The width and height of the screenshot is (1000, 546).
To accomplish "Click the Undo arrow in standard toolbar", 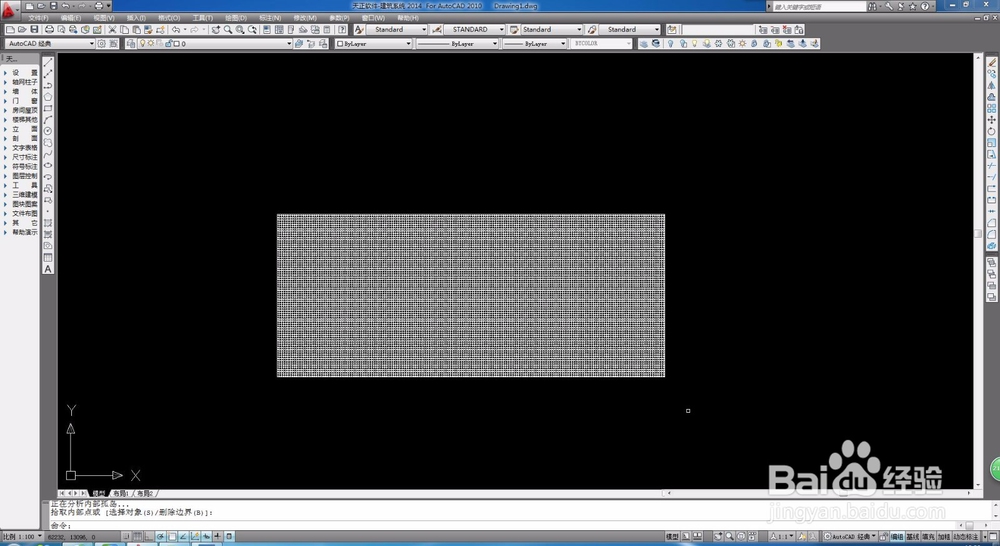I will pyautogui.click(x=176, y=29).
